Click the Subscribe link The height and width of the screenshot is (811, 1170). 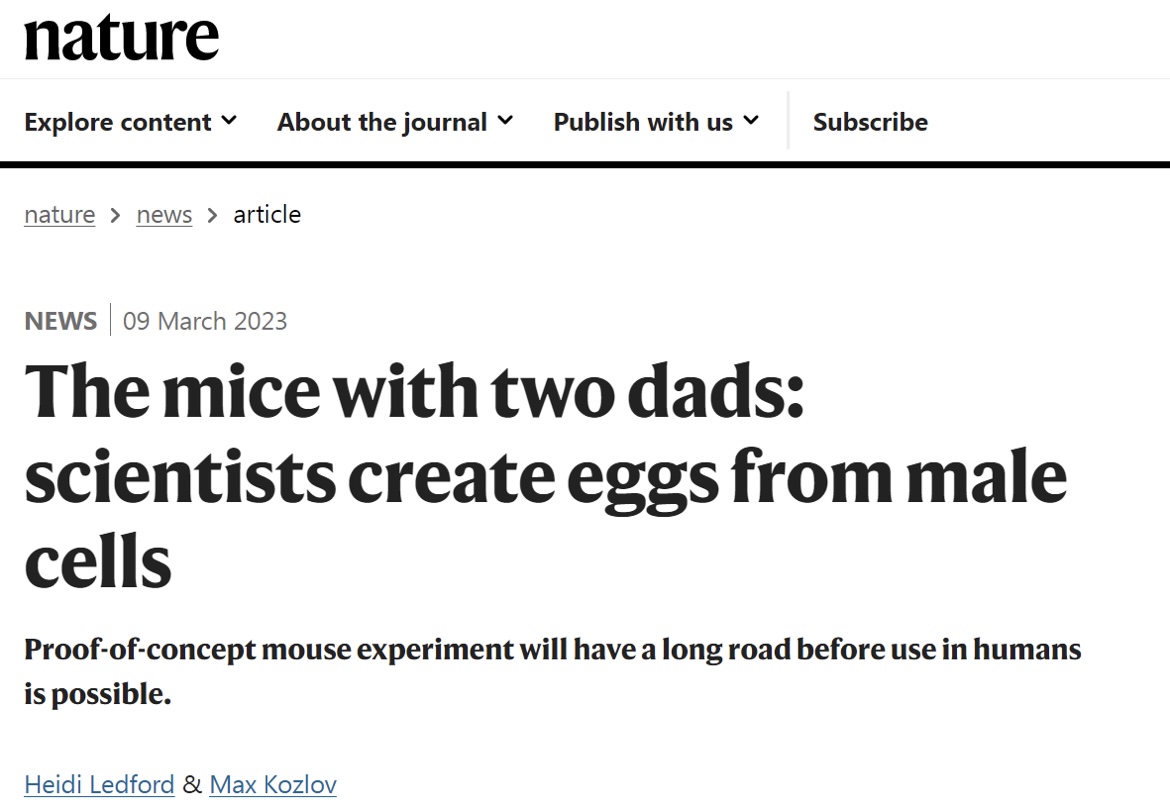point(870,122)
